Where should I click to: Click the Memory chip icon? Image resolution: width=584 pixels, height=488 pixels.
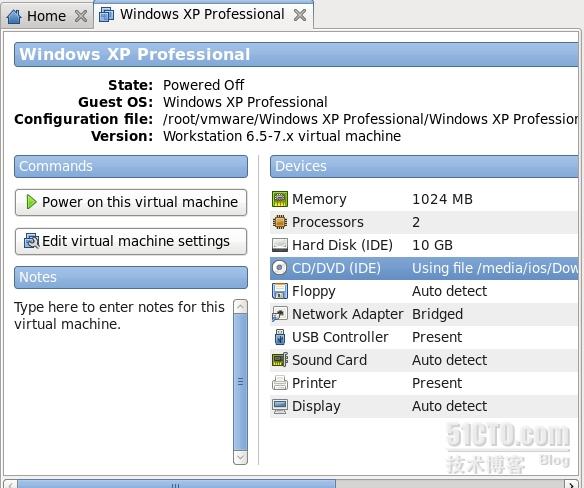pos(280,199)
